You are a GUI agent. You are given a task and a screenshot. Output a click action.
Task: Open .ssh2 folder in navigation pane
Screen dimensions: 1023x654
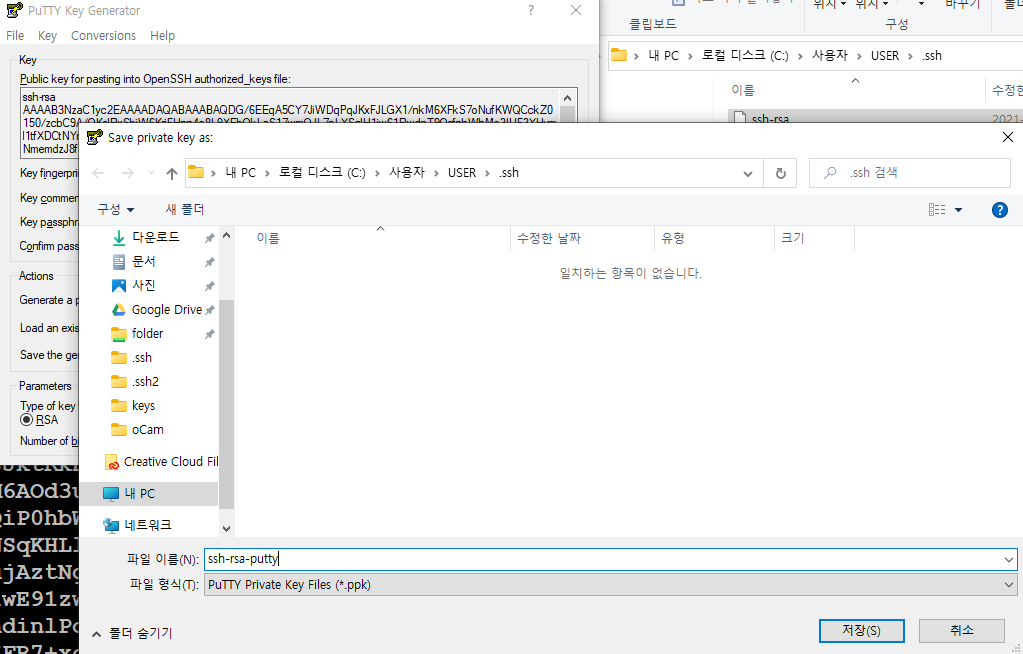coord(145,381)
